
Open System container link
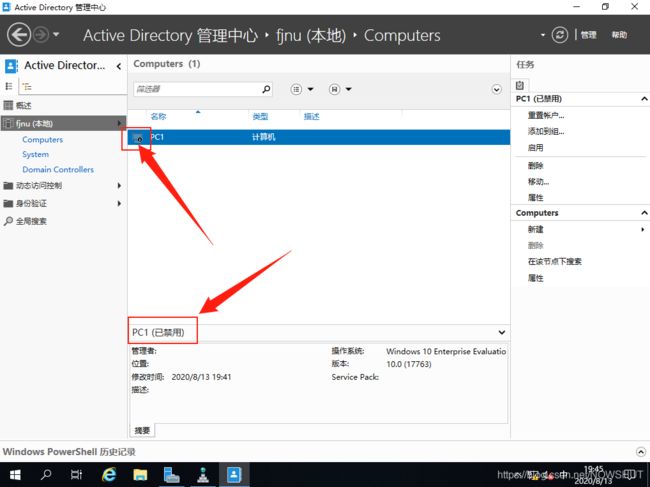[36, 154]
